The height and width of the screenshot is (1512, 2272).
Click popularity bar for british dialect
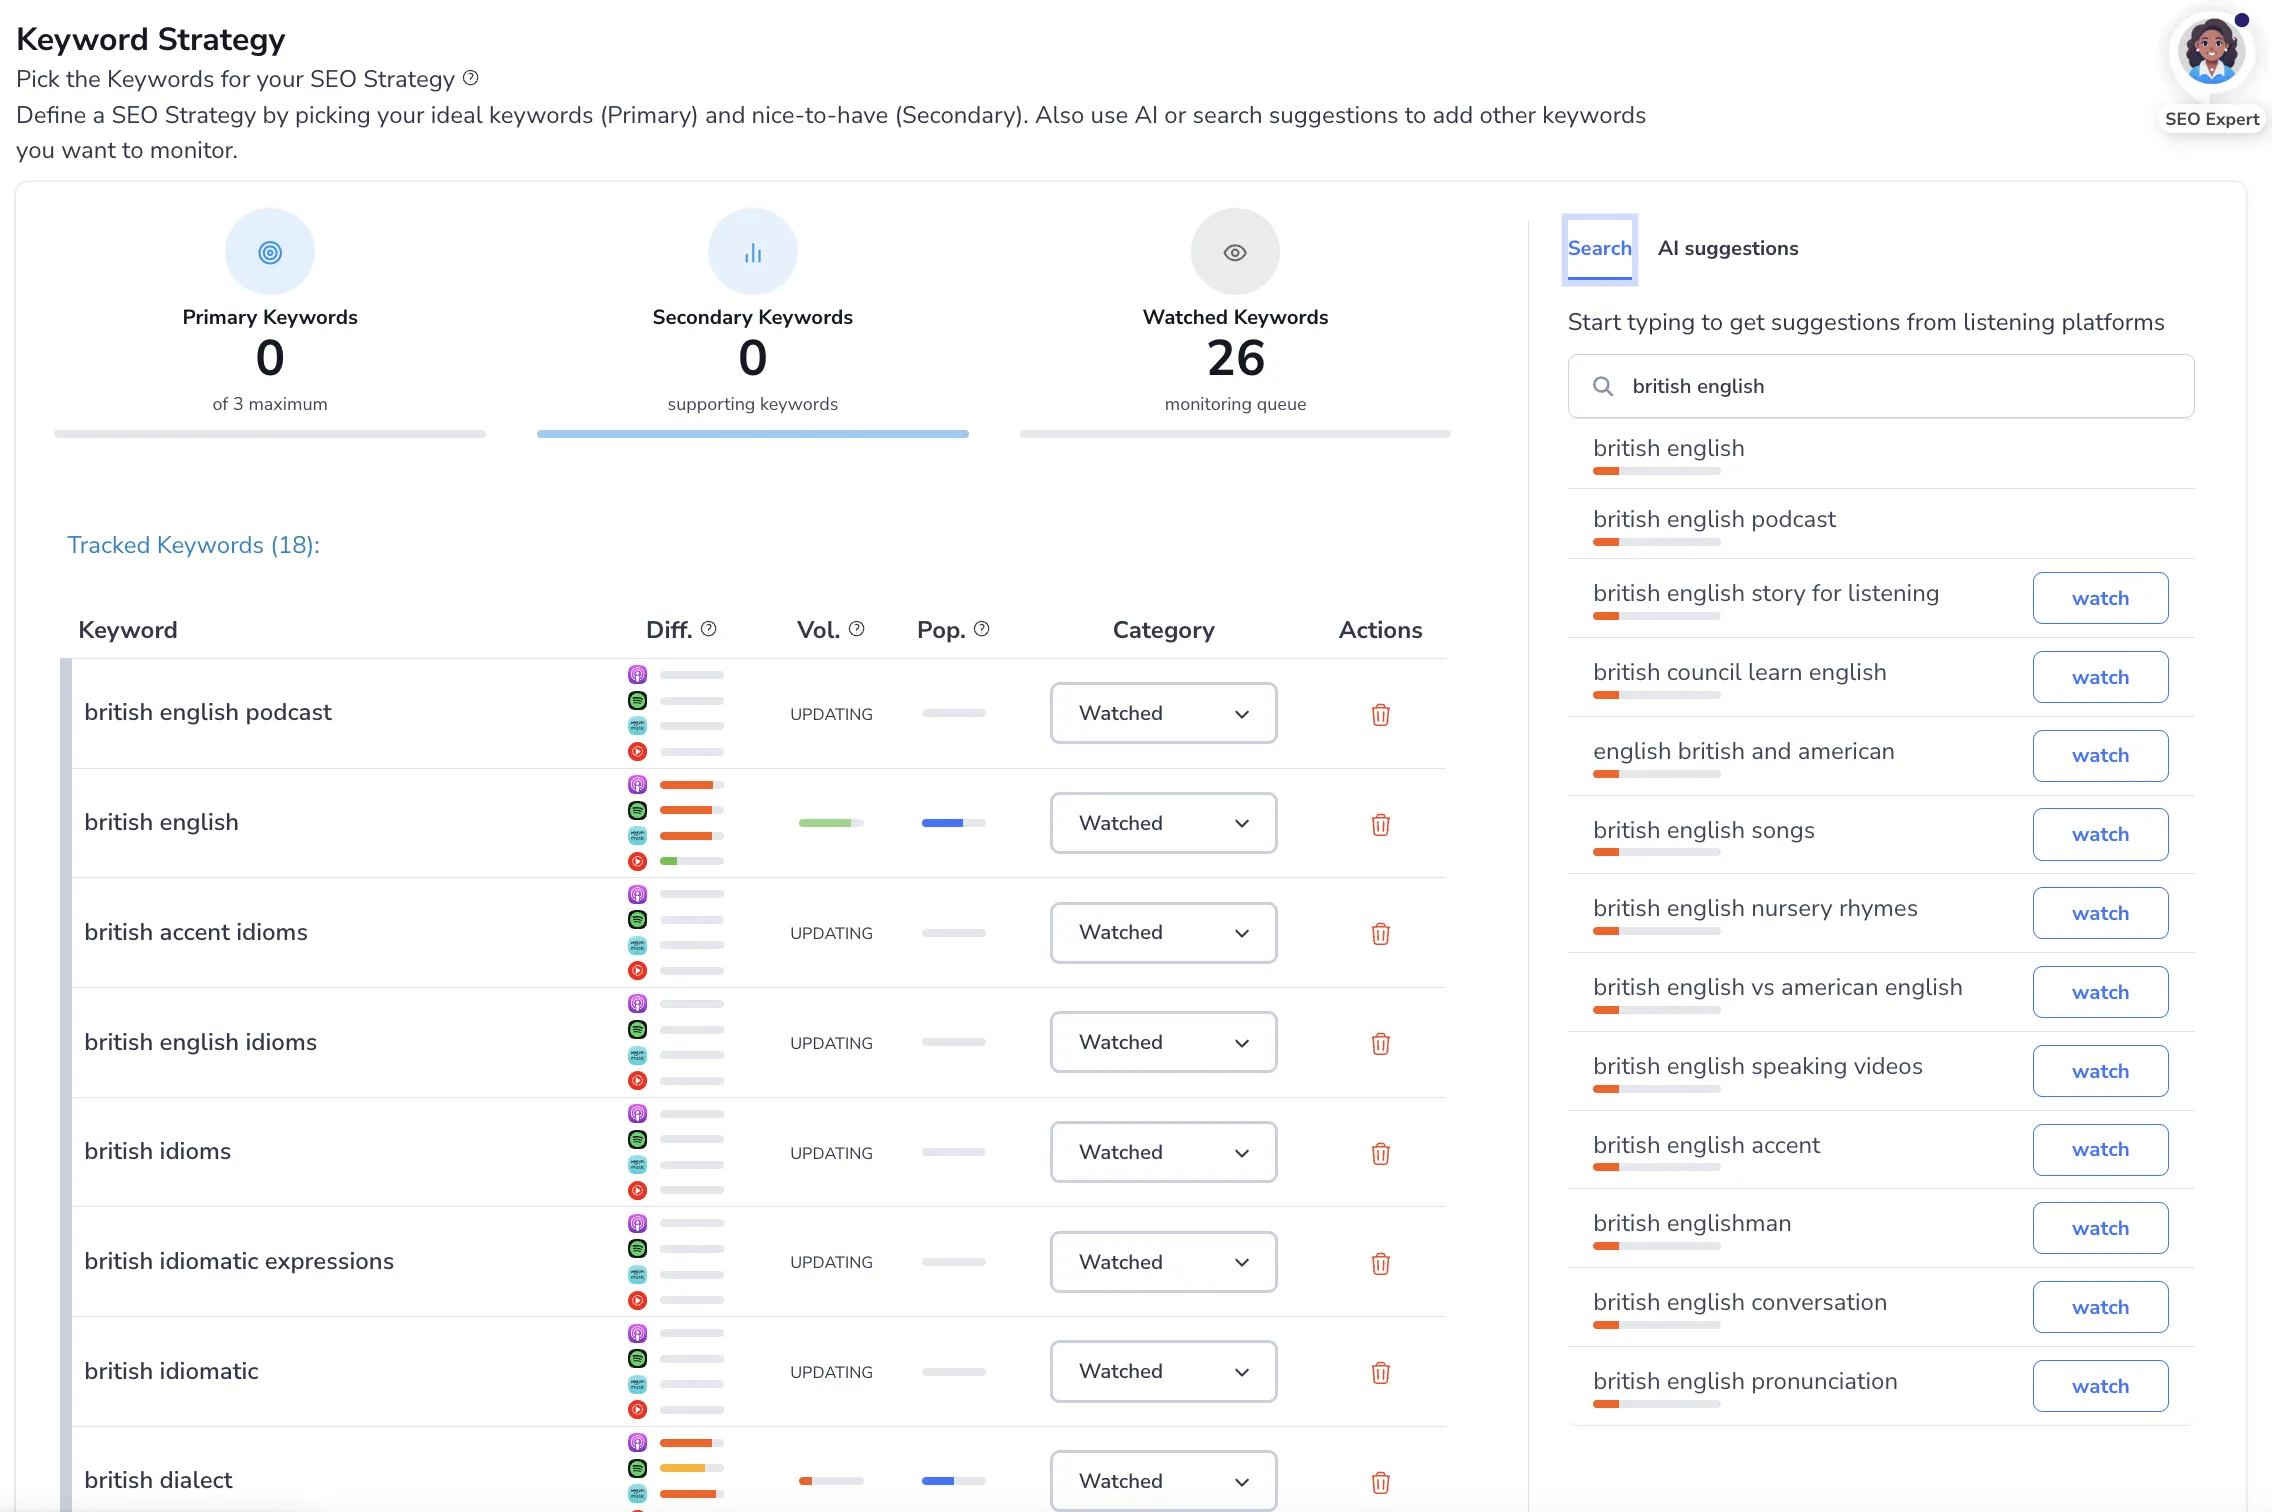(953, 1481)
